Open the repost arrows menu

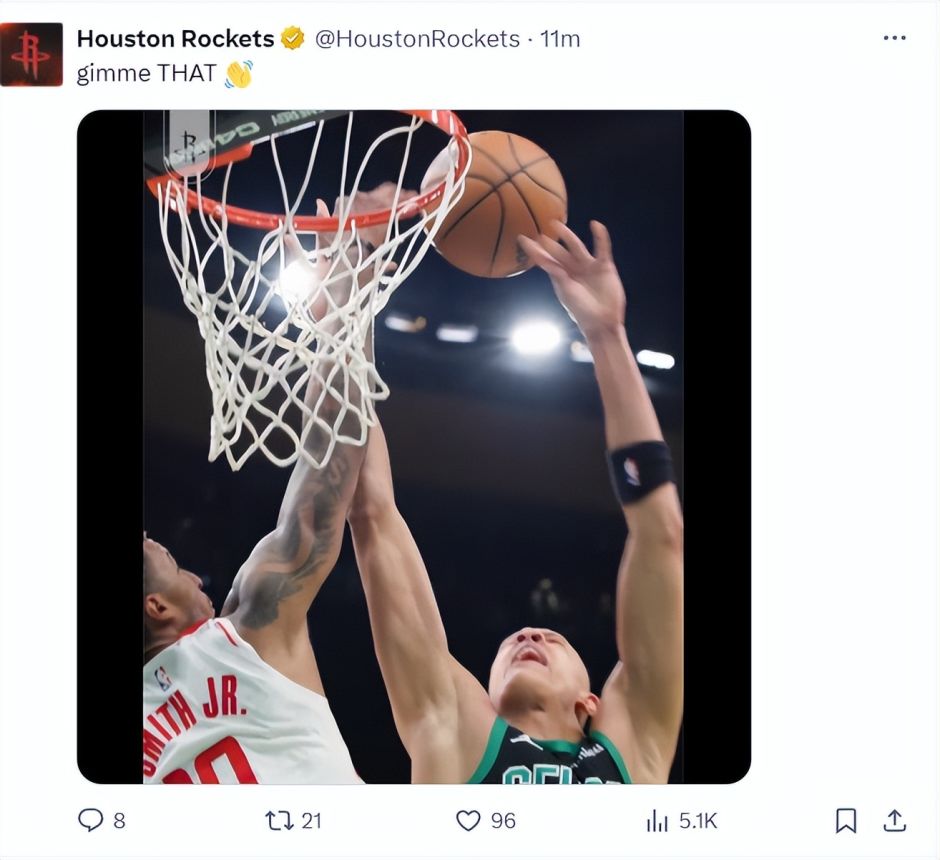pyautogui.click(x=278, y=820)
